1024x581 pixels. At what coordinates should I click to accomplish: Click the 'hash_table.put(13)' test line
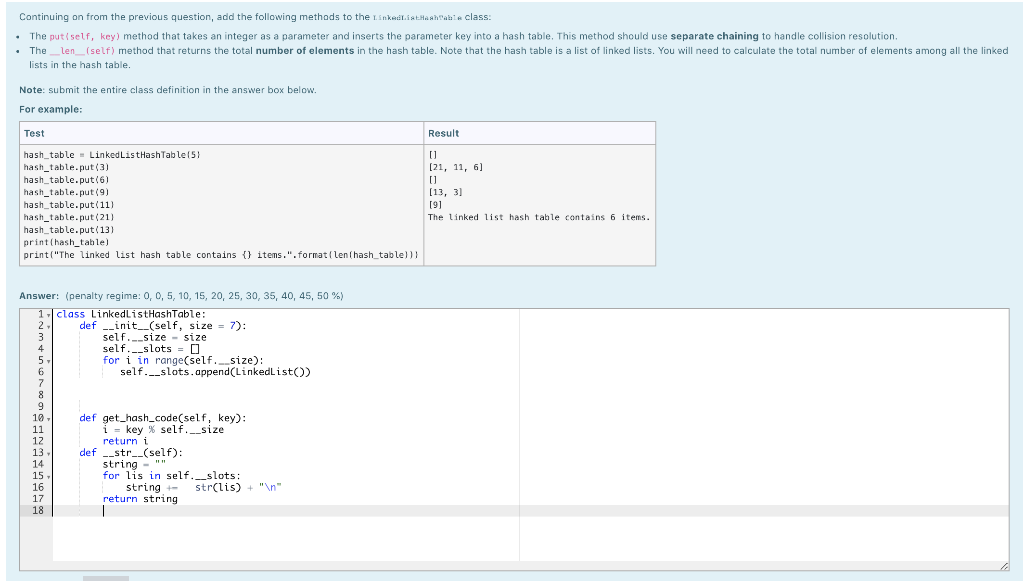(x=69, y=230)
